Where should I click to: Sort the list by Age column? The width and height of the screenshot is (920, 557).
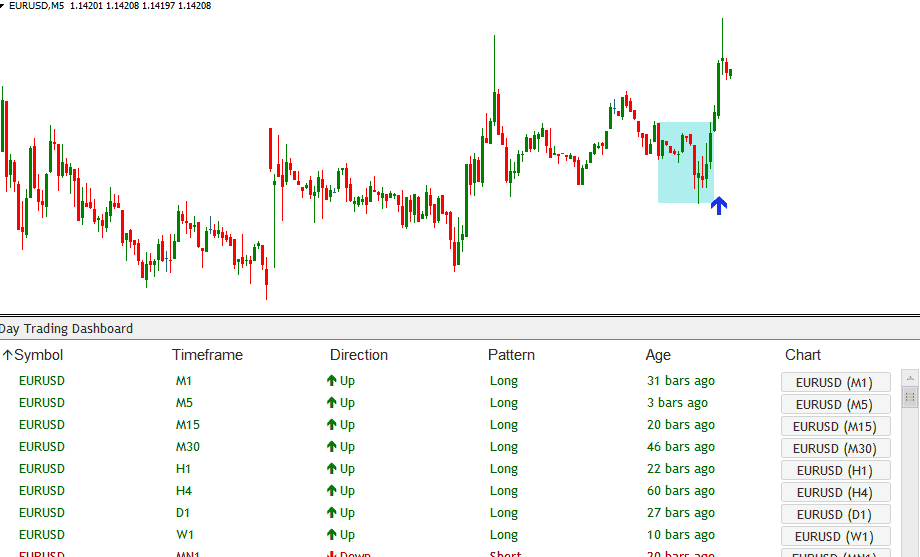tap(658, 355)
